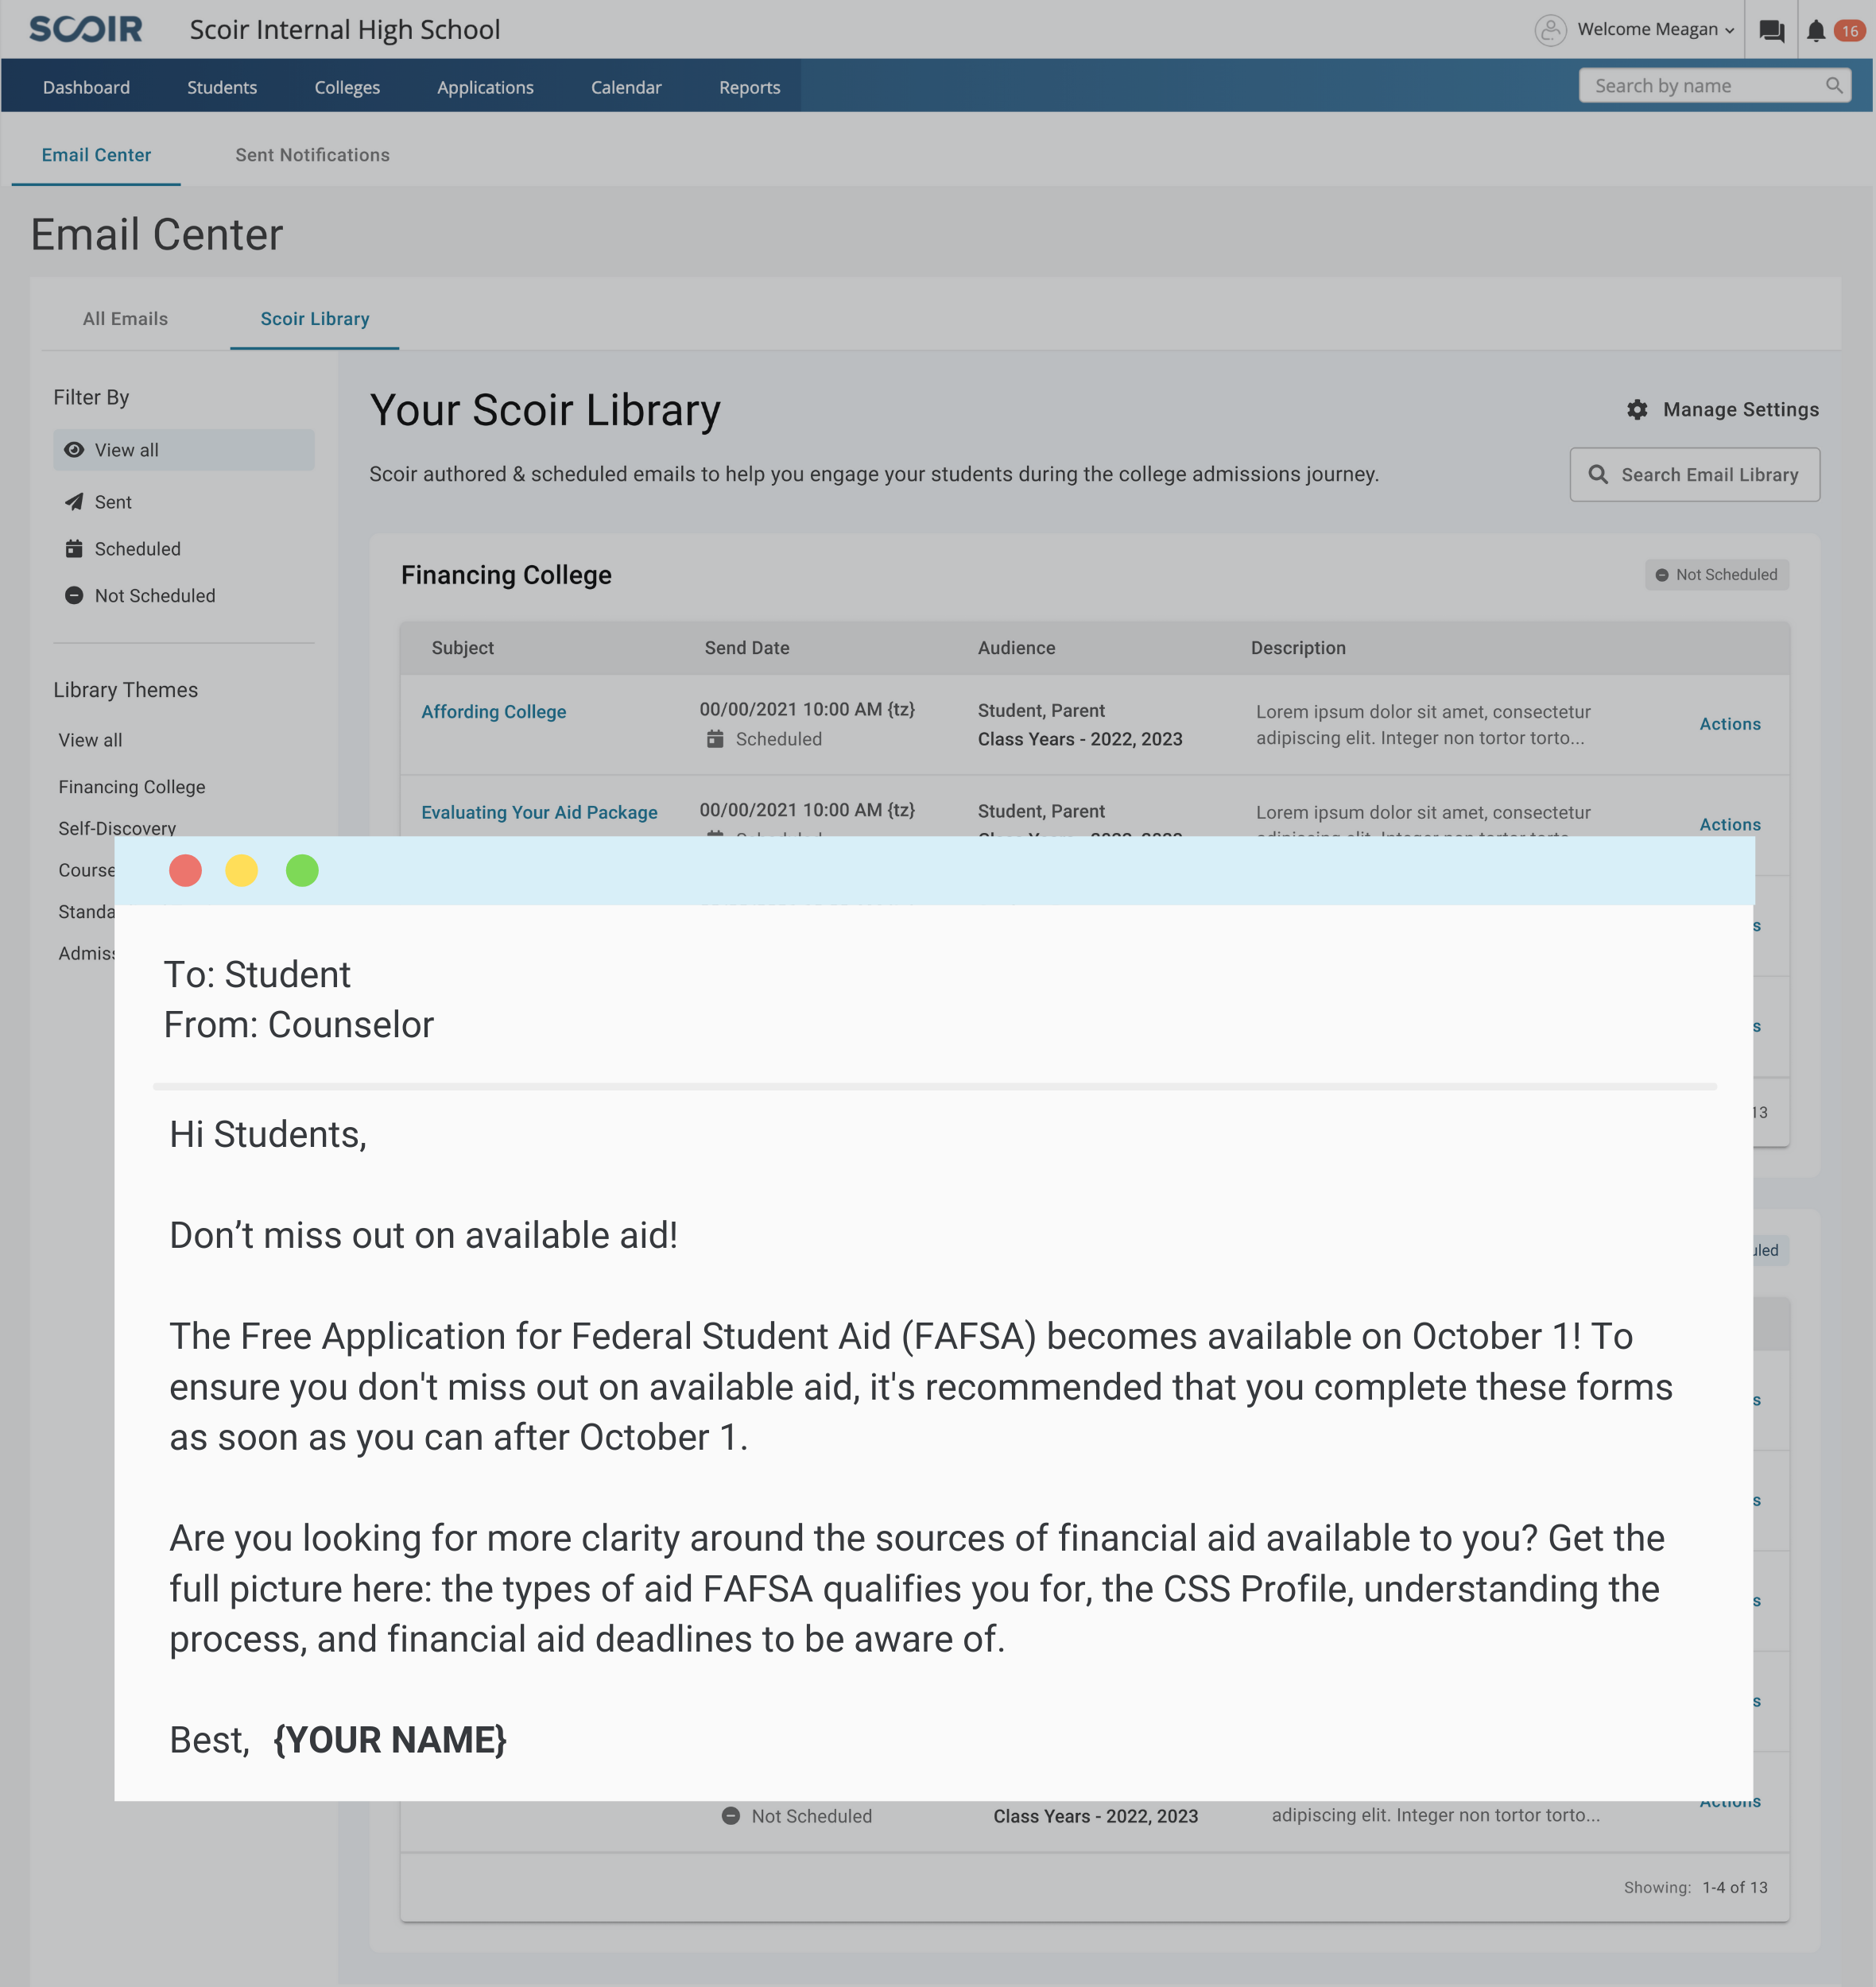Click {YOUR NAME} placeholder in email

click(390, 1739)
